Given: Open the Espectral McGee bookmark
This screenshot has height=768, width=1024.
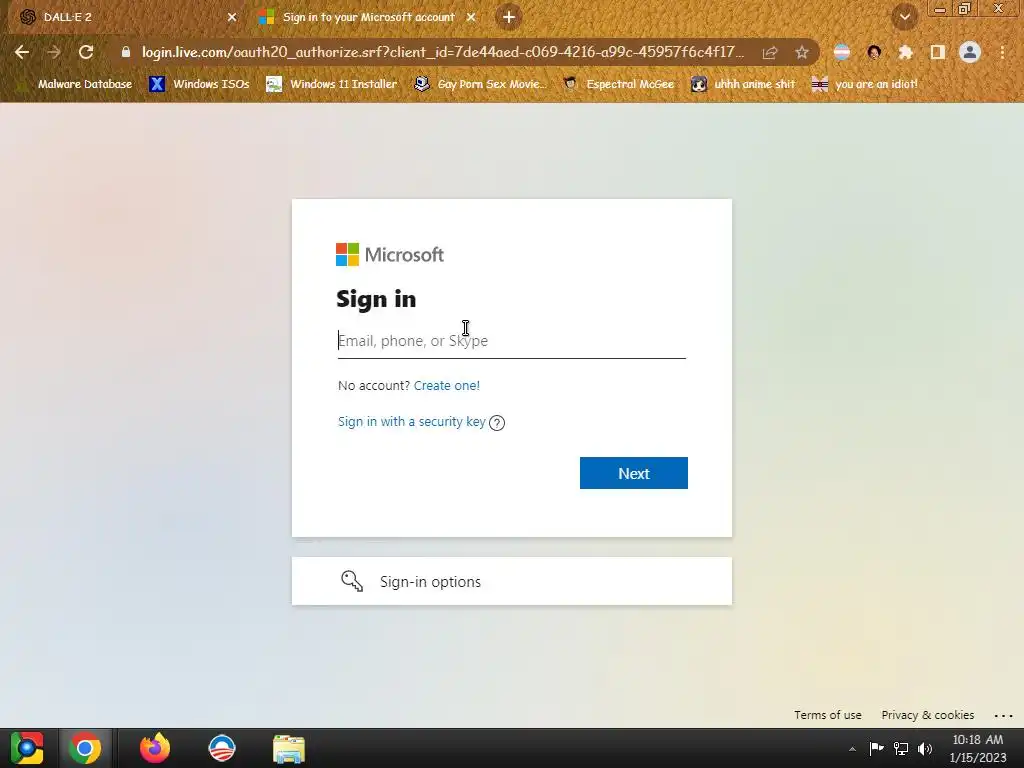Looking at the screenshot, I should click(x=618, y=84).
